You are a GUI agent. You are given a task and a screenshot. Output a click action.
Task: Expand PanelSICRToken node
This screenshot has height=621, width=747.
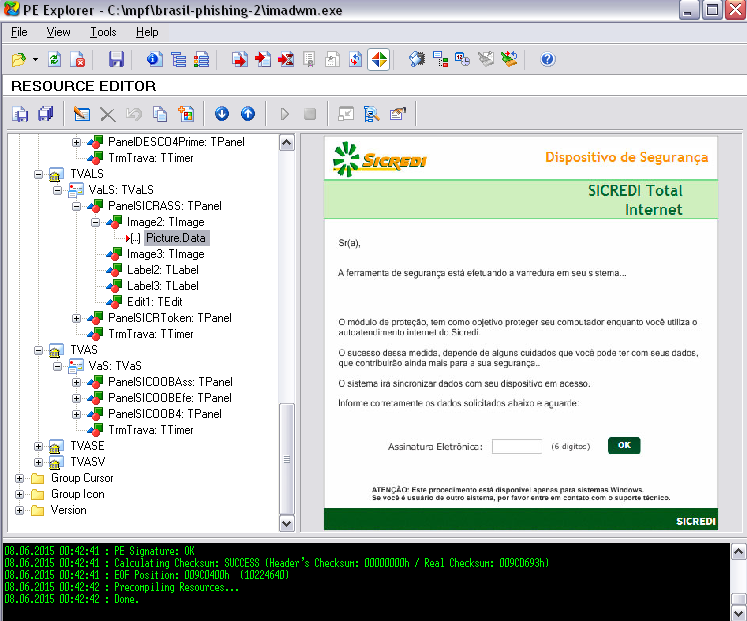point(76,318)
